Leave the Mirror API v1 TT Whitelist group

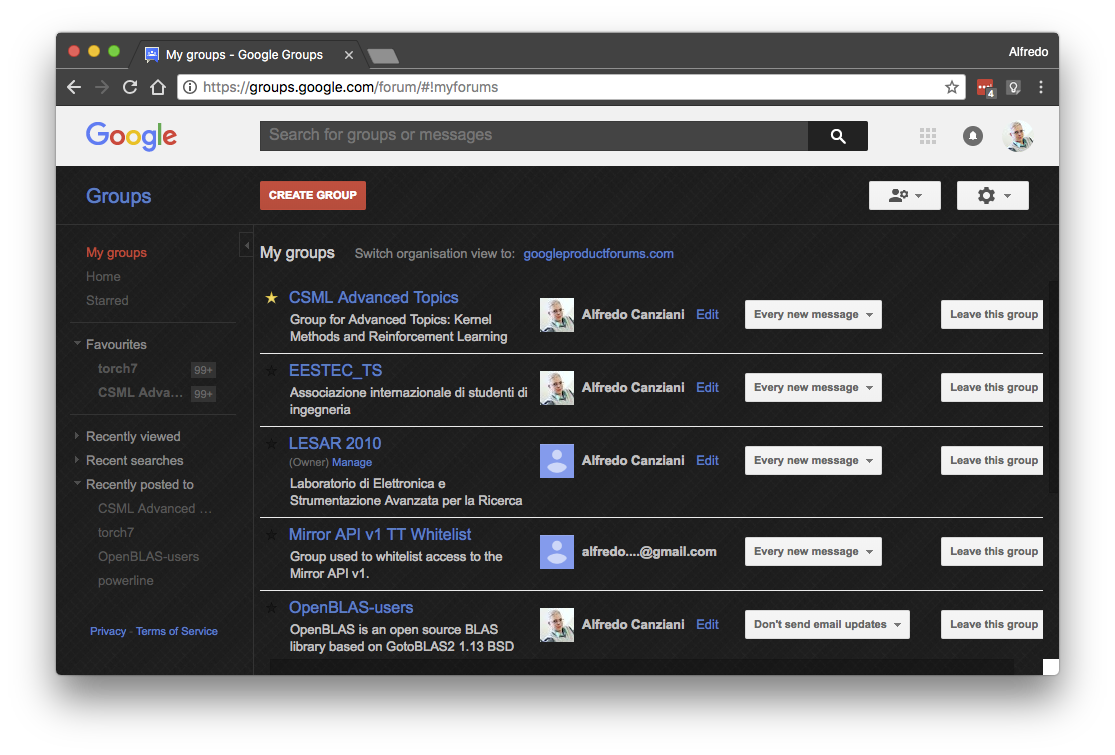(x=993, y=552)
